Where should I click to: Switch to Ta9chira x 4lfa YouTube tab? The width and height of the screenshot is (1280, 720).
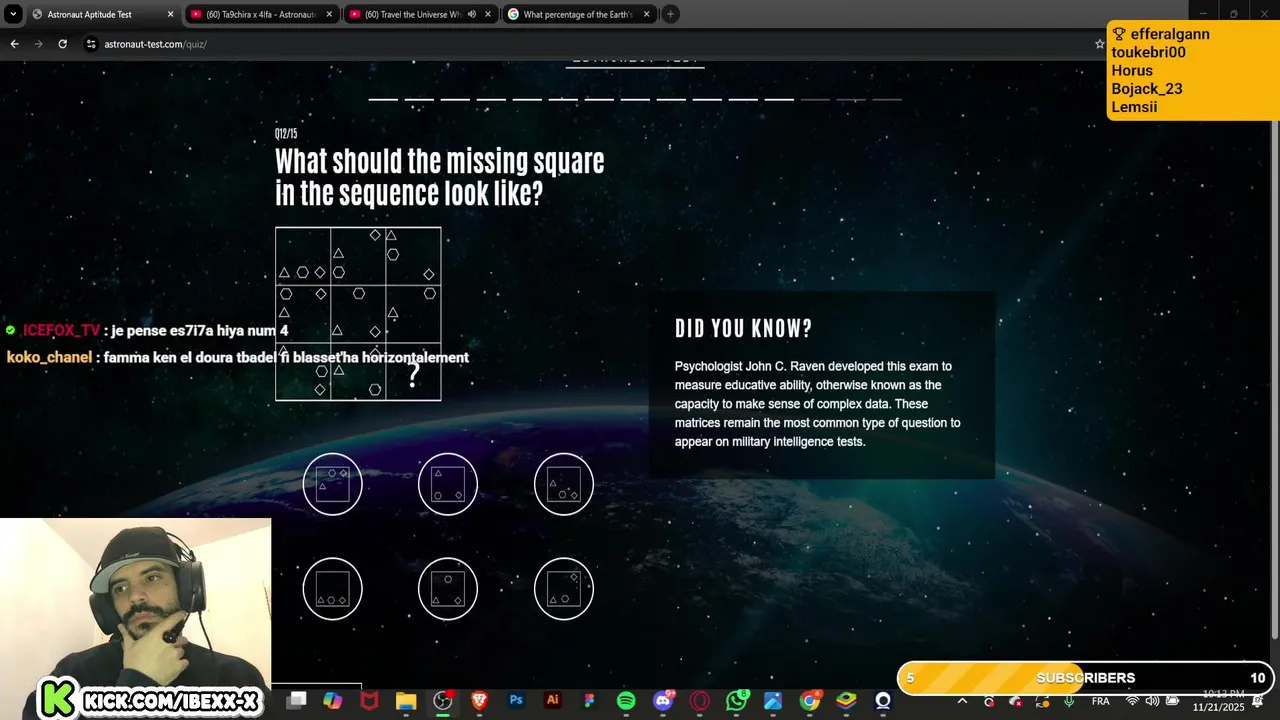pos(262,14)
